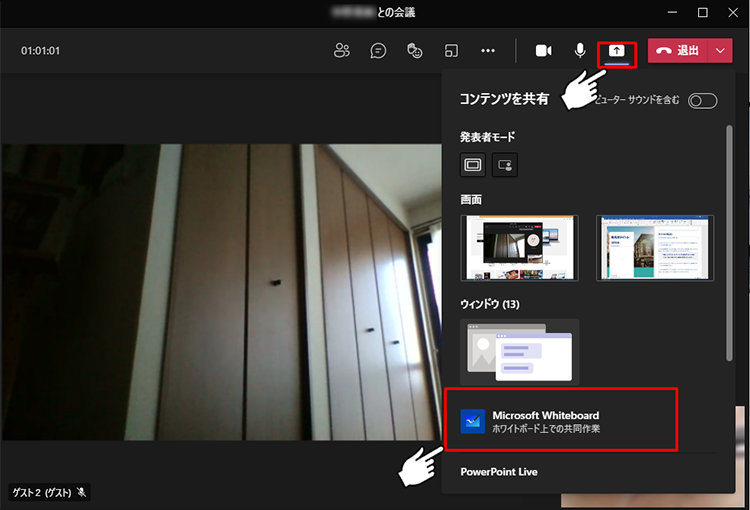The width and height of the screenshot is (750, 510).
Task: Open the meeting chat icon
Action: tap(378, 50)
